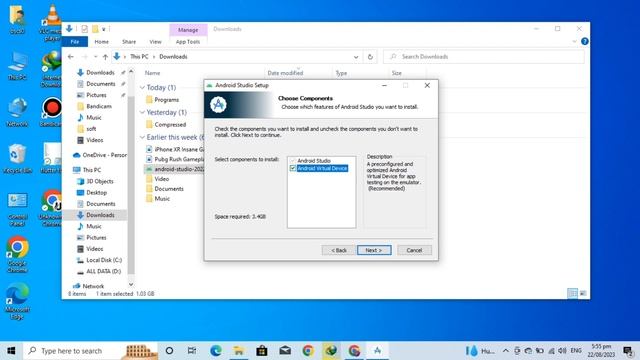Screen dimensions: 640x360
Task: Open the File tab in Explorer
Action: click(75, 42)
